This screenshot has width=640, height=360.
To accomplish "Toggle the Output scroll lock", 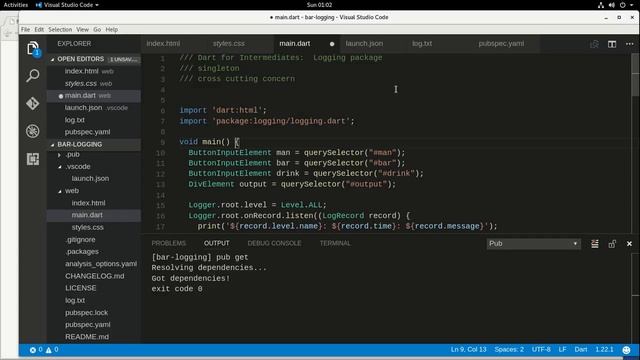I will point(612,244).
